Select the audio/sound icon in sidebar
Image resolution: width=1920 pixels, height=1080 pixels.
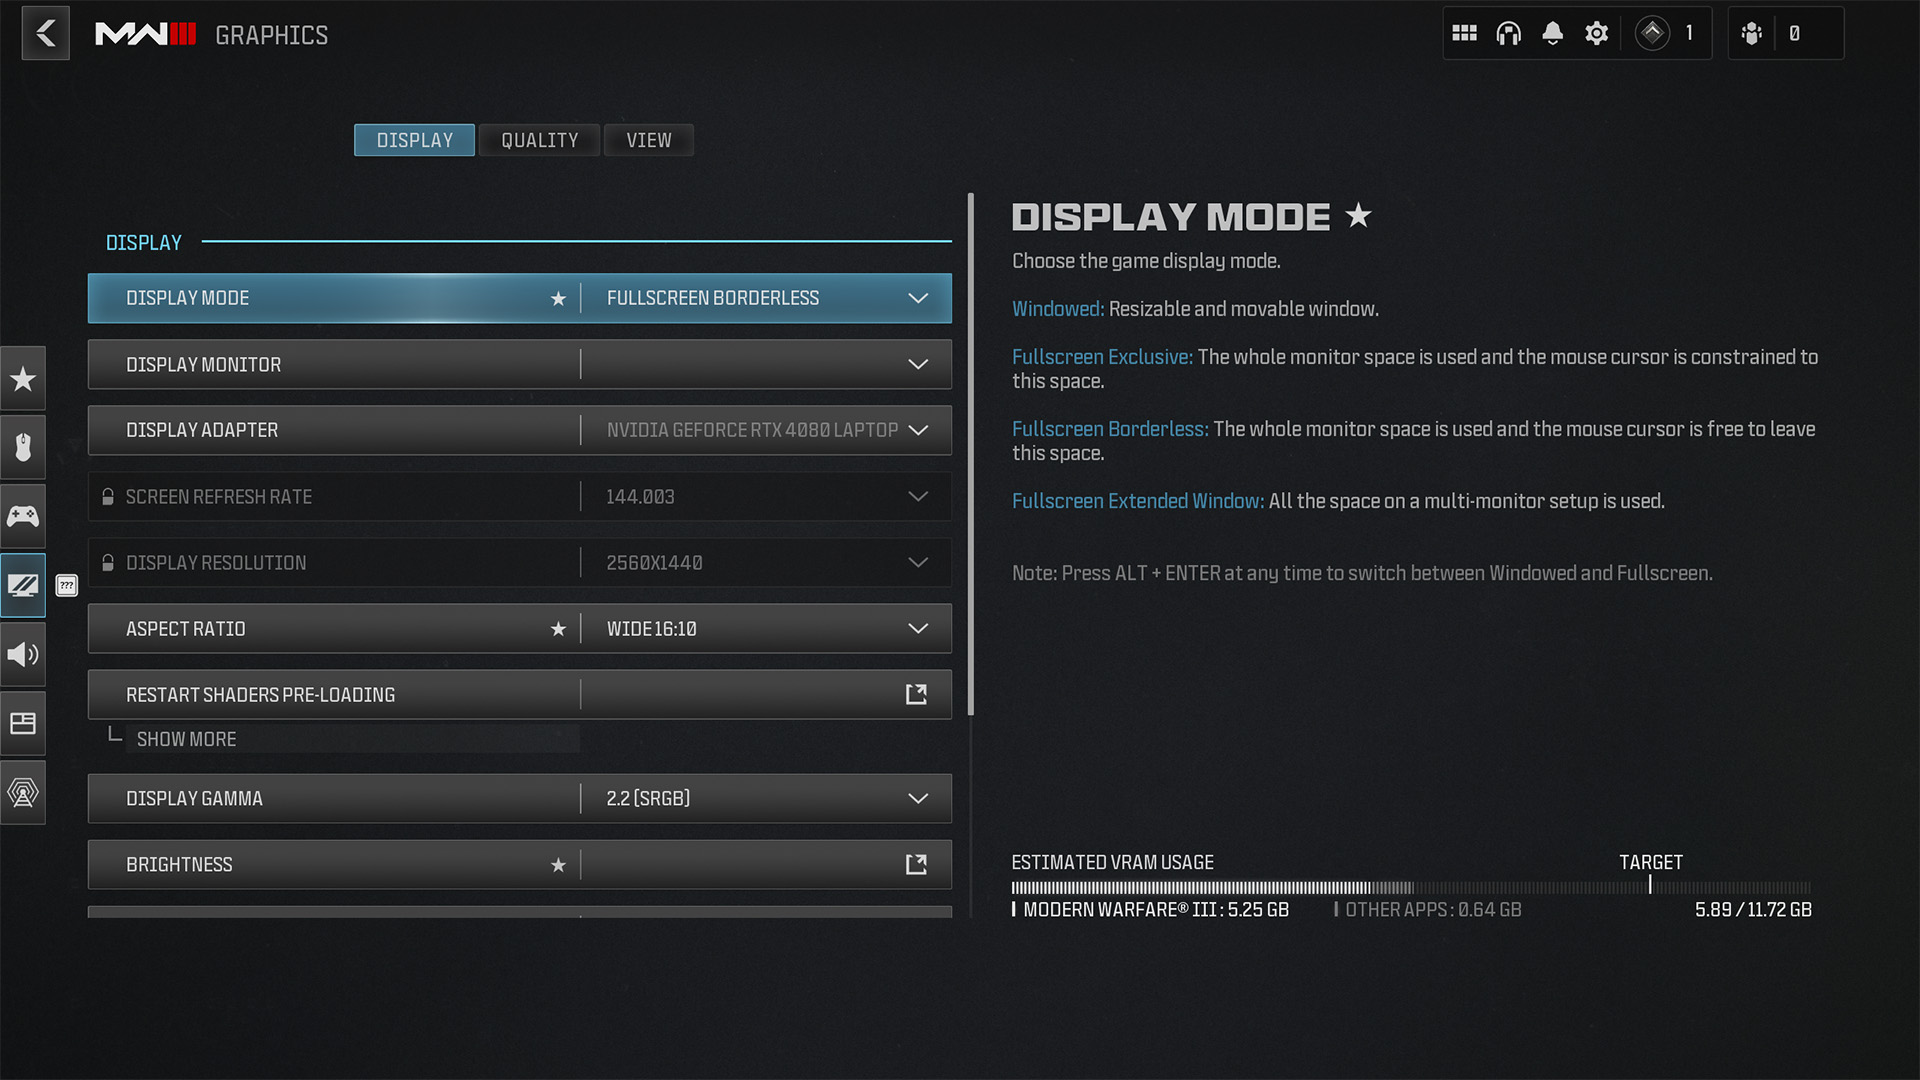[x=22, y=654]
